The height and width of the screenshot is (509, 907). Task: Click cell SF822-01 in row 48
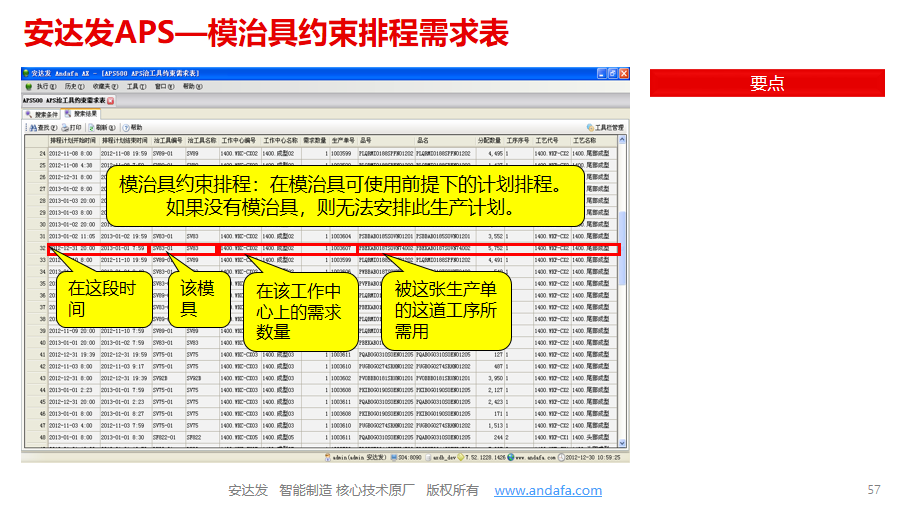(x=168, y=437)
